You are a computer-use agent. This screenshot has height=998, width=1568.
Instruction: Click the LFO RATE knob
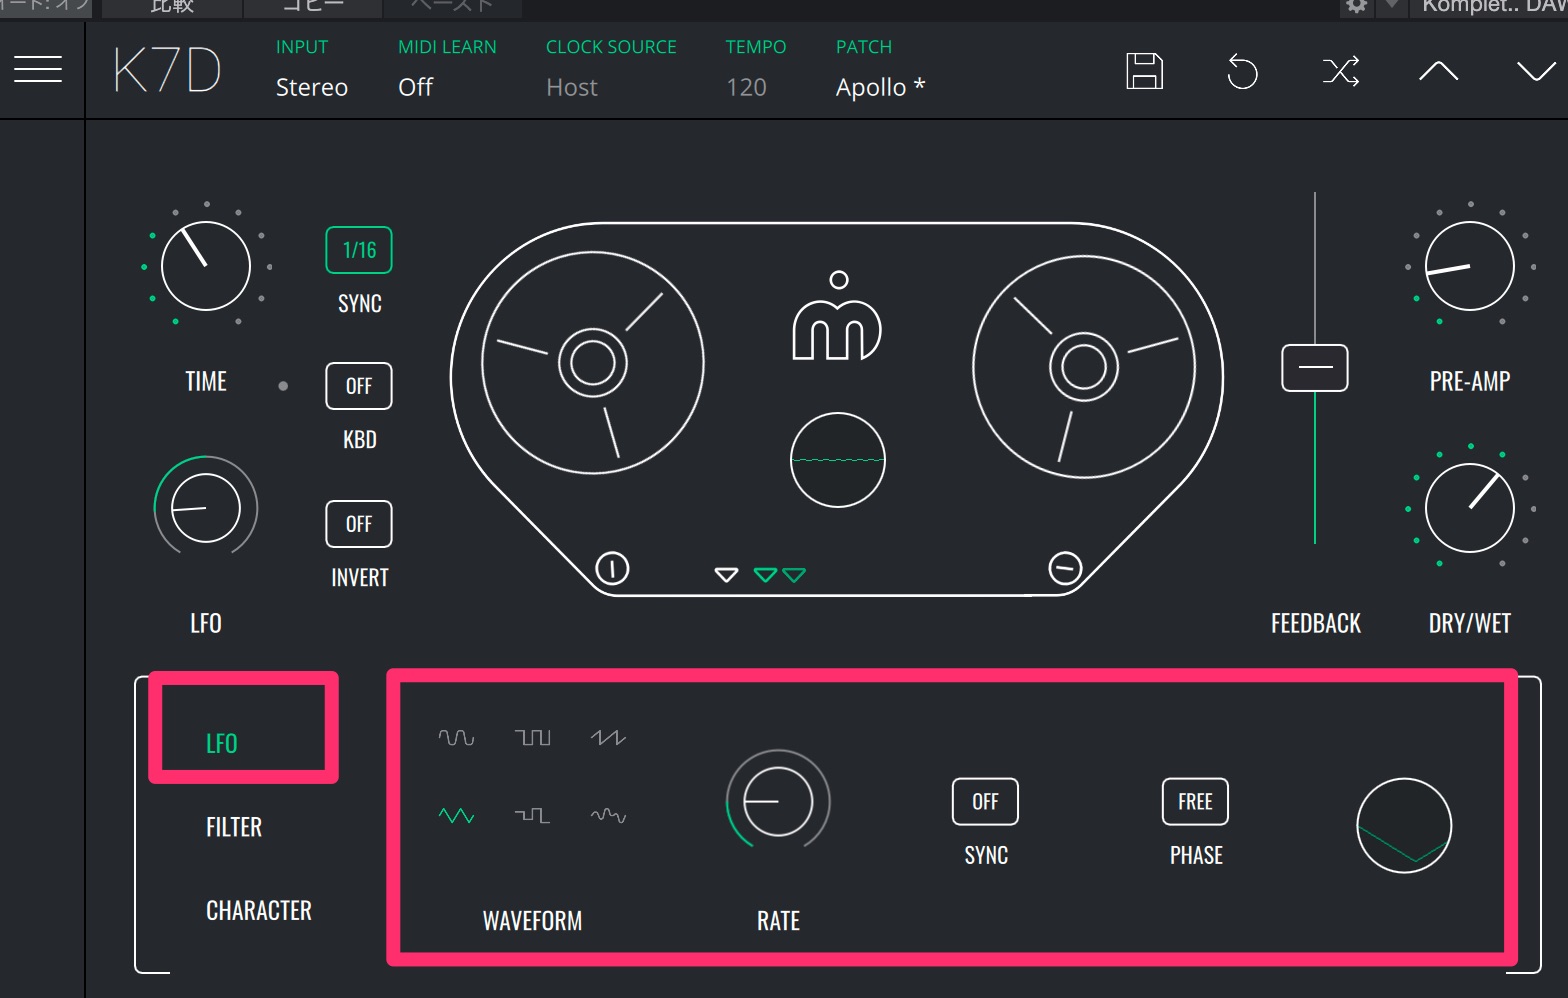pos(778,802)
